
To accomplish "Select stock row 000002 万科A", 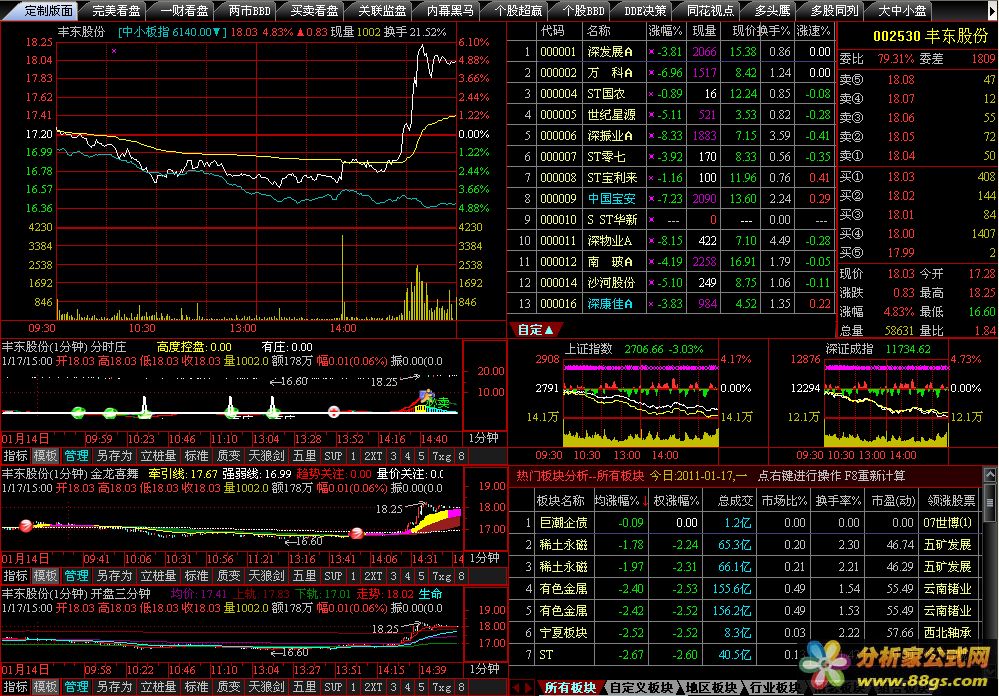I will click(671, 73).
